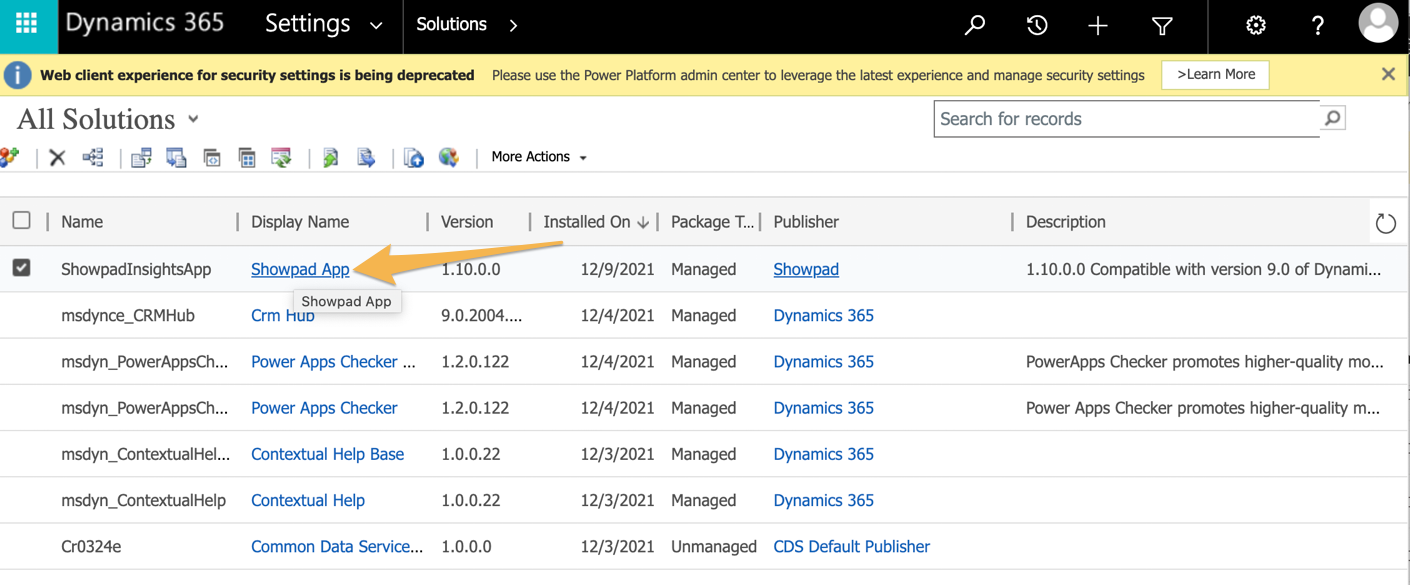Click the blue info icon in banner

18,75
